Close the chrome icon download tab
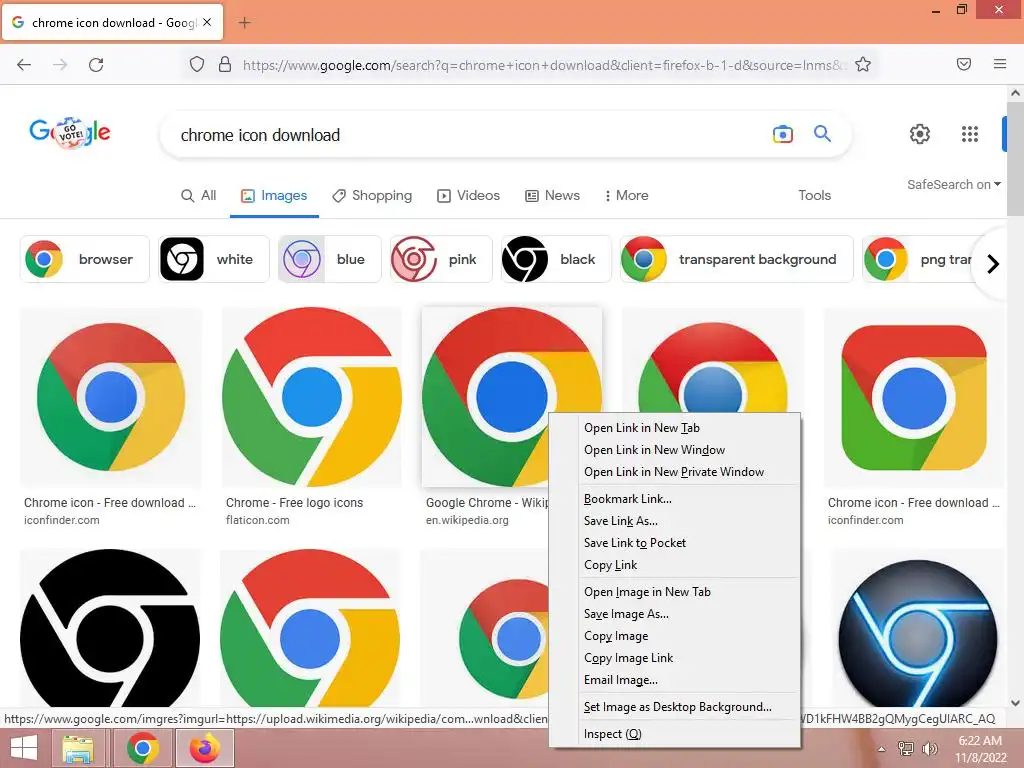This screenshot has width=1024, height=768. tap(207, 22)
